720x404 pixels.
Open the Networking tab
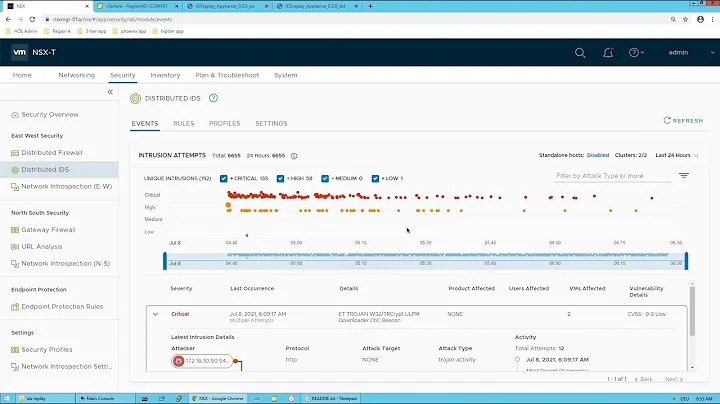(x=76, y=75)
